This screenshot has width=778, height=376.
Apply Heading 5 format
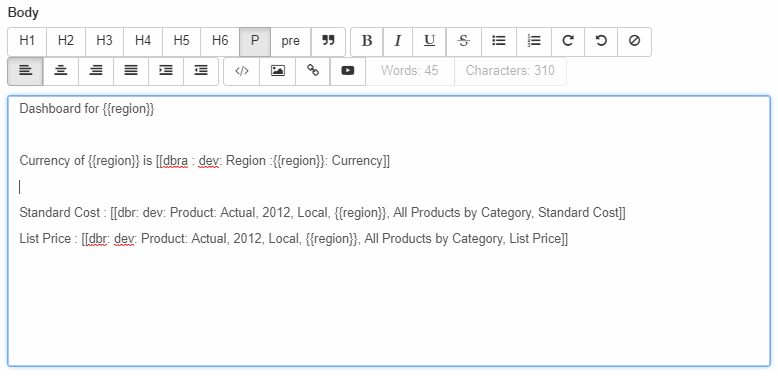coord(182,42)
